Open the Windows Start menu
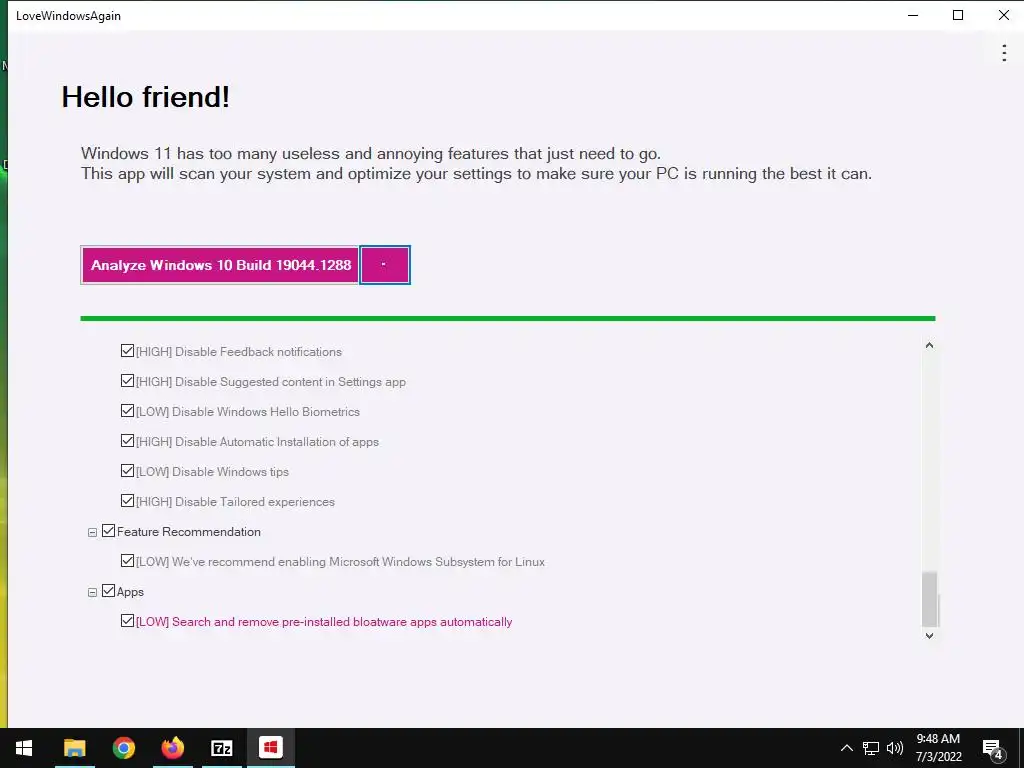 [x=24, y=748]
